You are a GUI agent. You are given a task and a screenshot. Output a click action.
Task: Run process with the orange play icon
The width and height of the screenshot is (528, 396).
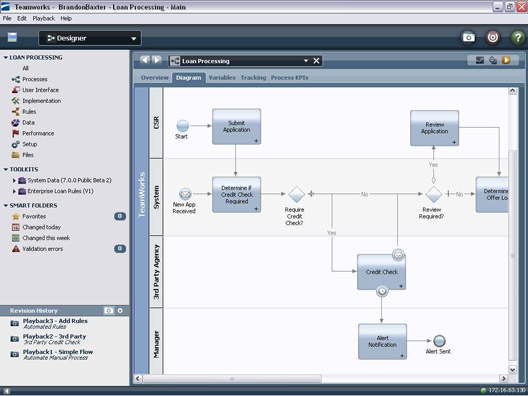(x=506, y=60)
